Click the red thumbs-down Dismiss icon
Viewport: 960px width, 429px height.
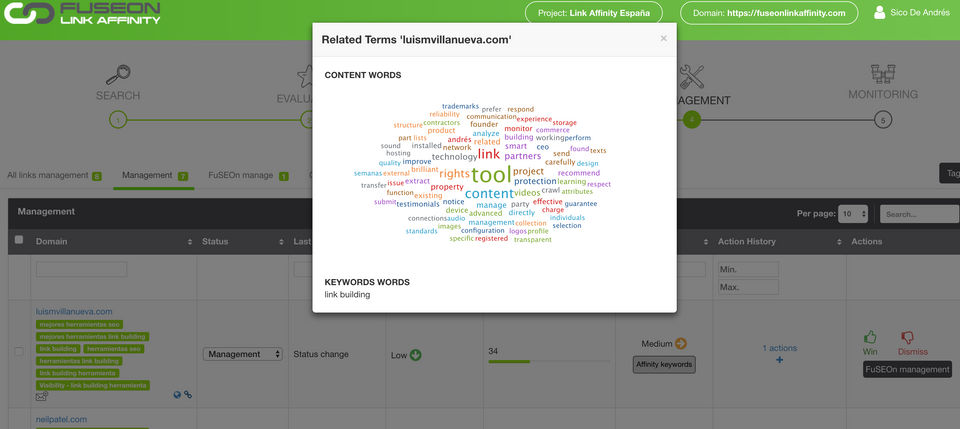[907, 337]
